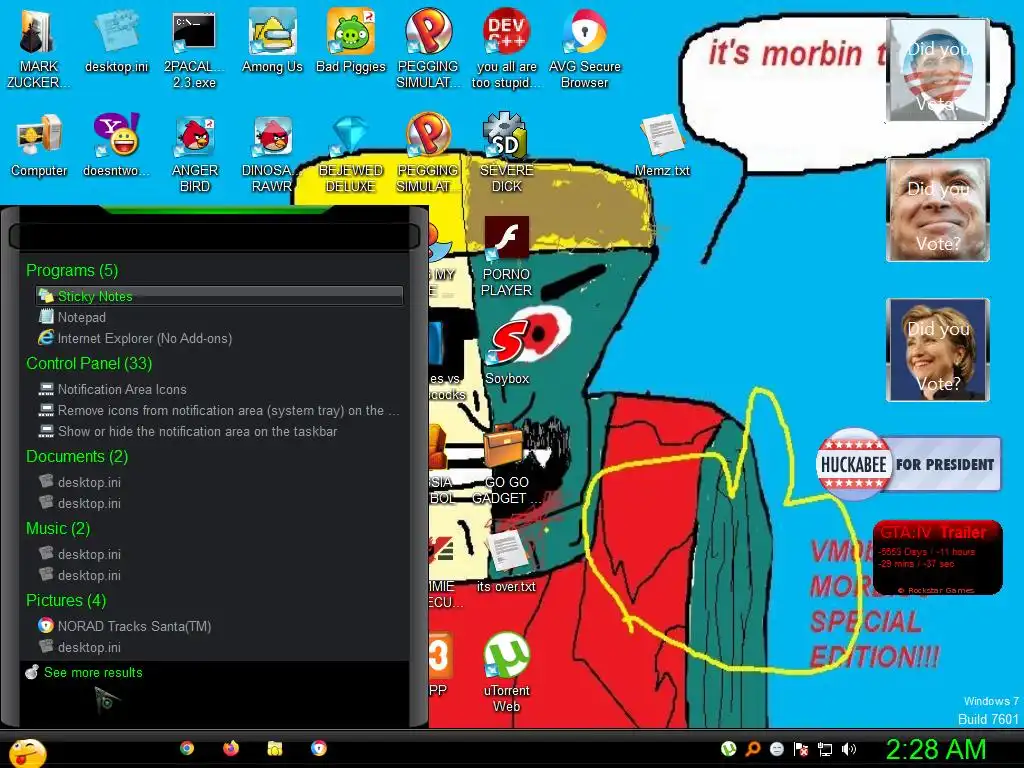Open desktop.ini under Pictures
The width and height of the screenshot is (1024, 768).
point(219,647)
